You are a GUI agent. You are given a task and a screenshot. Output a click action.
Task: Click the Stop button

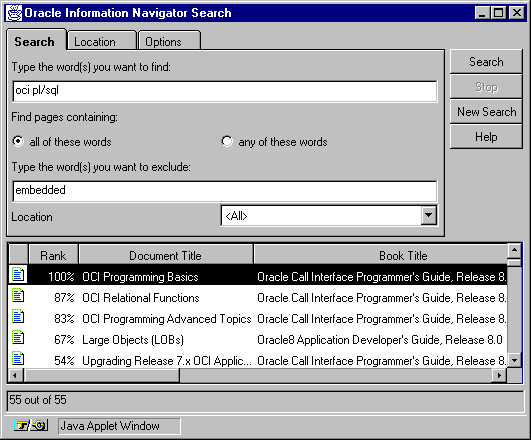click(x=486, y=87)
